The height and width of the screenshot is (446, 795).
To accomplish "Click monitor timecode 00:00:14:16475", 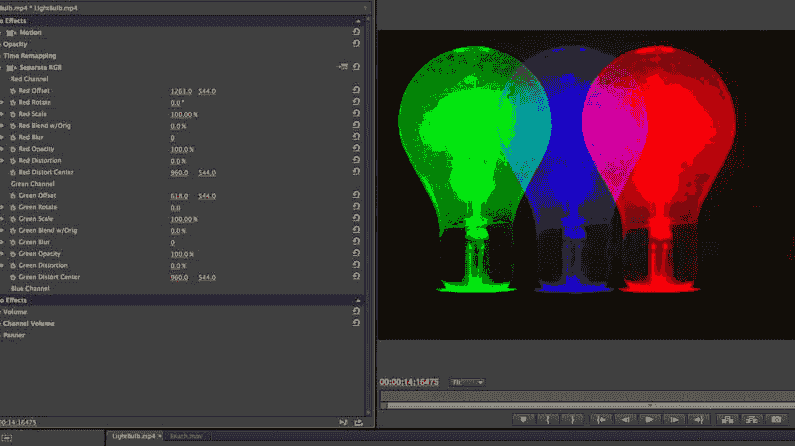I will (x=409, y=382).
